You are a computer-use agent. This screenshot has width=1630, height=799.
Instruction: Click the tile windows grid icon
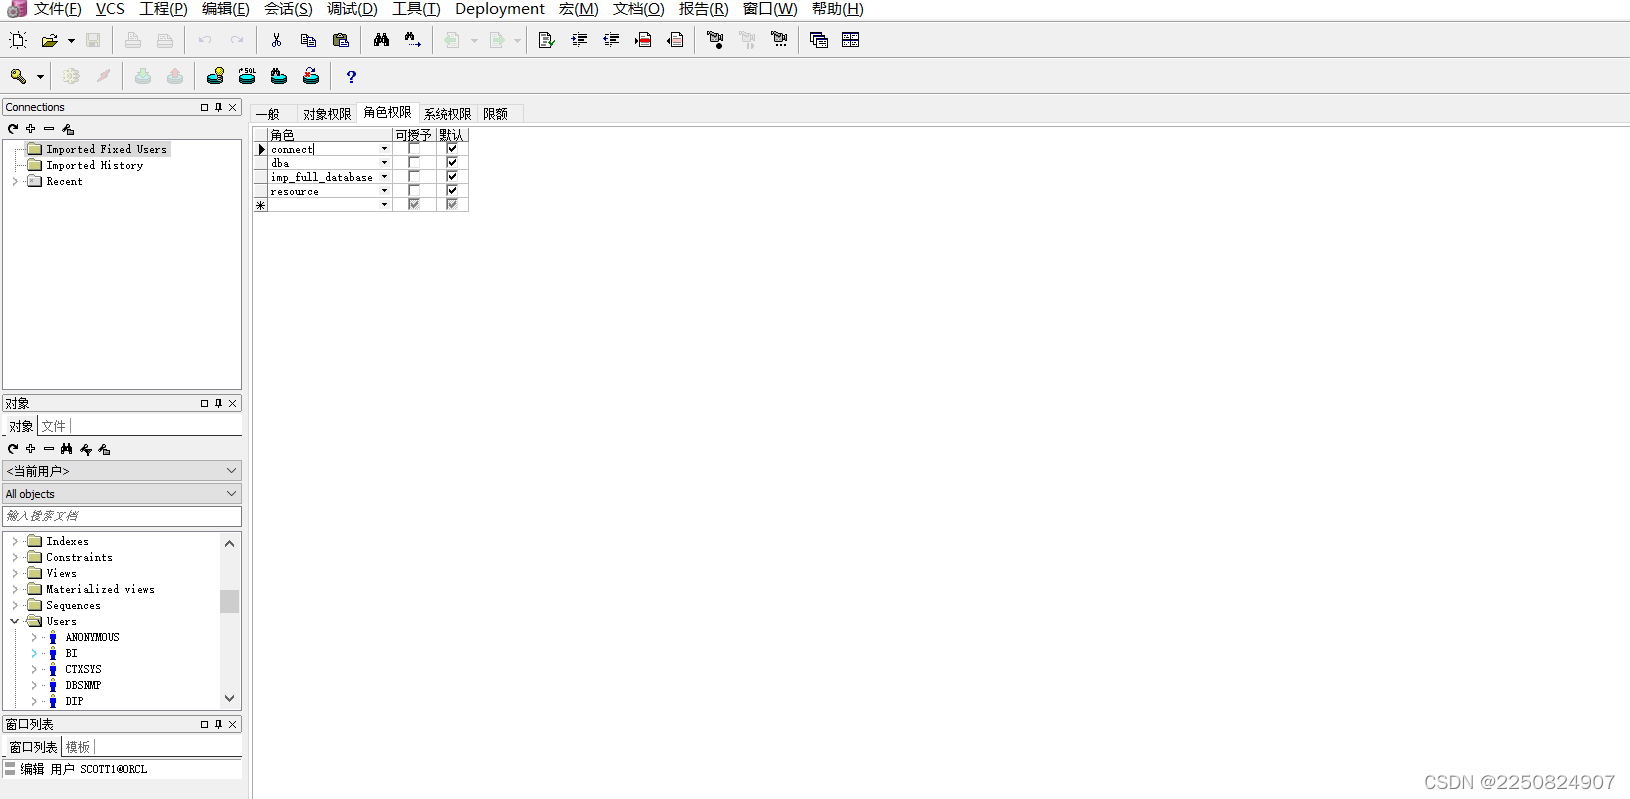click(851, 40)
